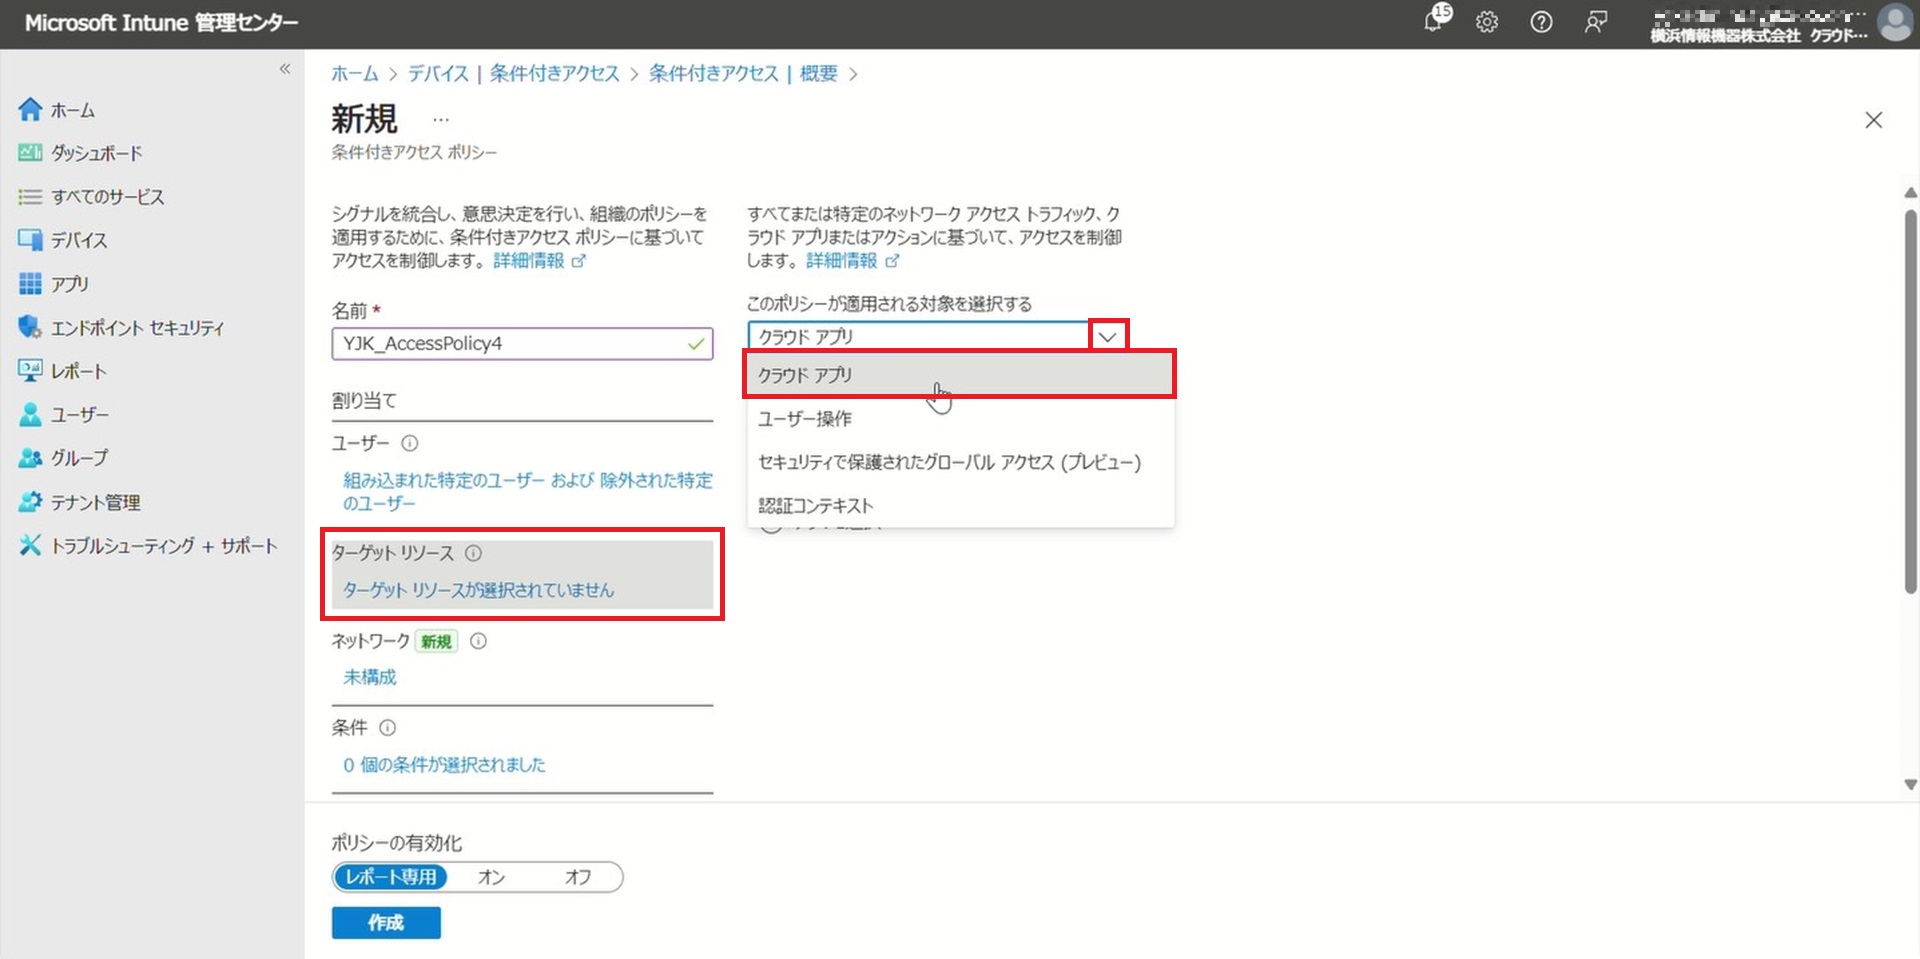Click the Microsoft Intune 管理センター title
This screenshot has height=959, width=1920.
(x=161, y=22)
